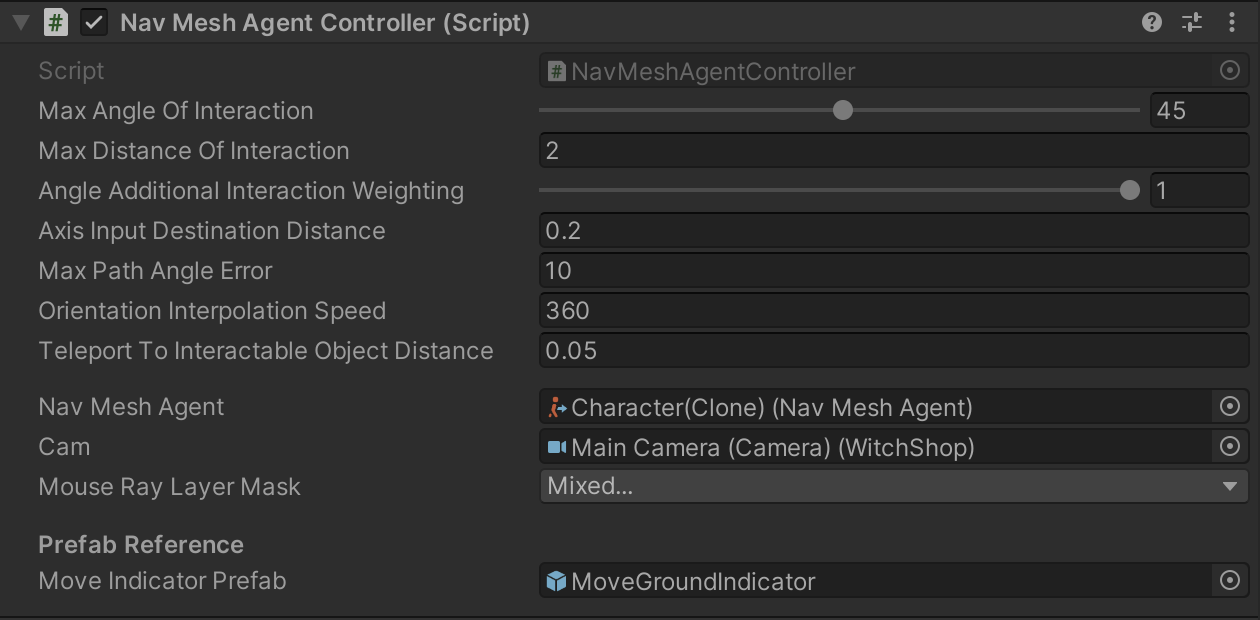This screenshot has height=620, width=1260.
Task: Click the MoveGroundIndicator prefab cube icon
Action: click(x=557, y=581)
